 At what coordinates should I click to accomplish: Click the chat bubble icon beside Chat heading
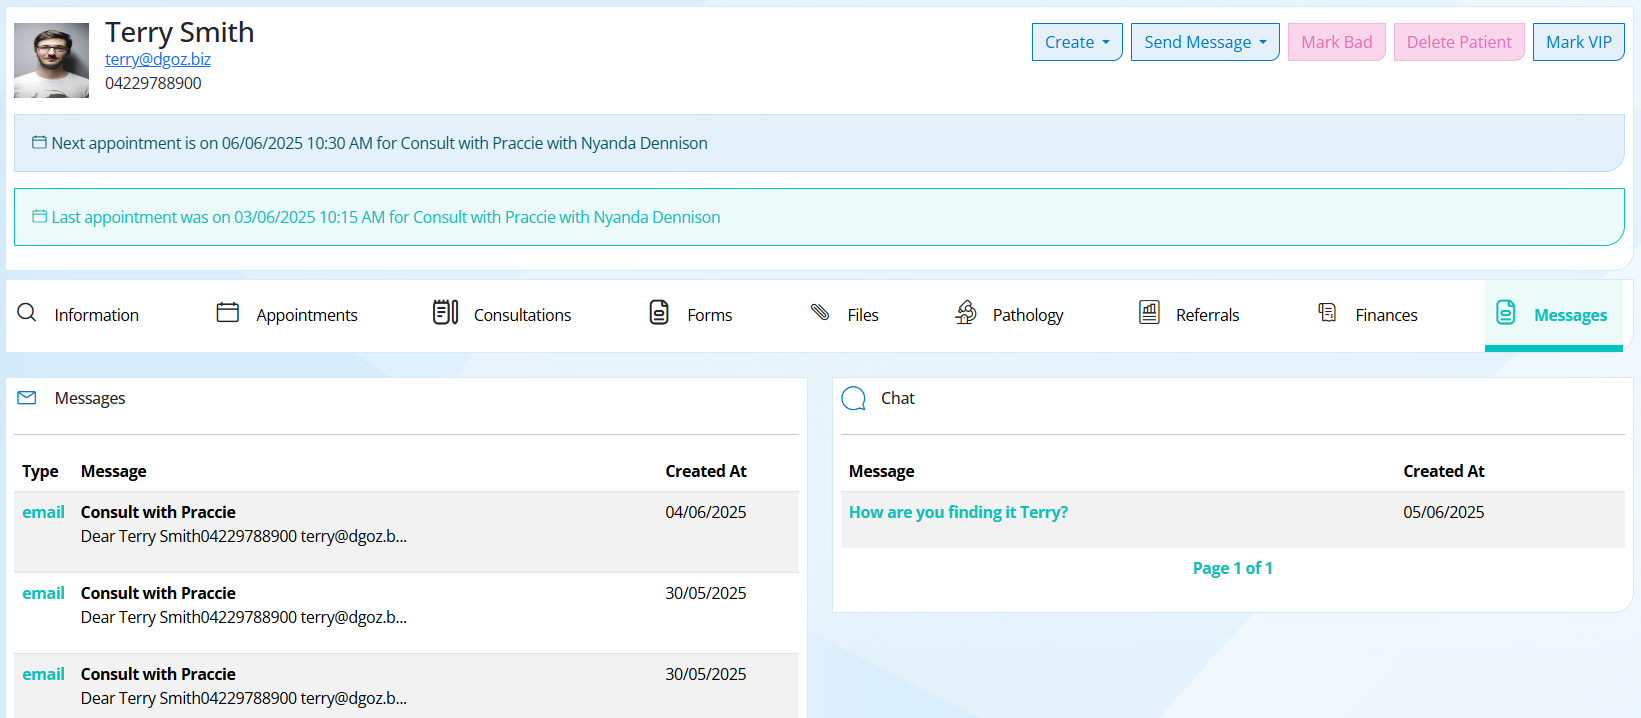tap(854, 399)
